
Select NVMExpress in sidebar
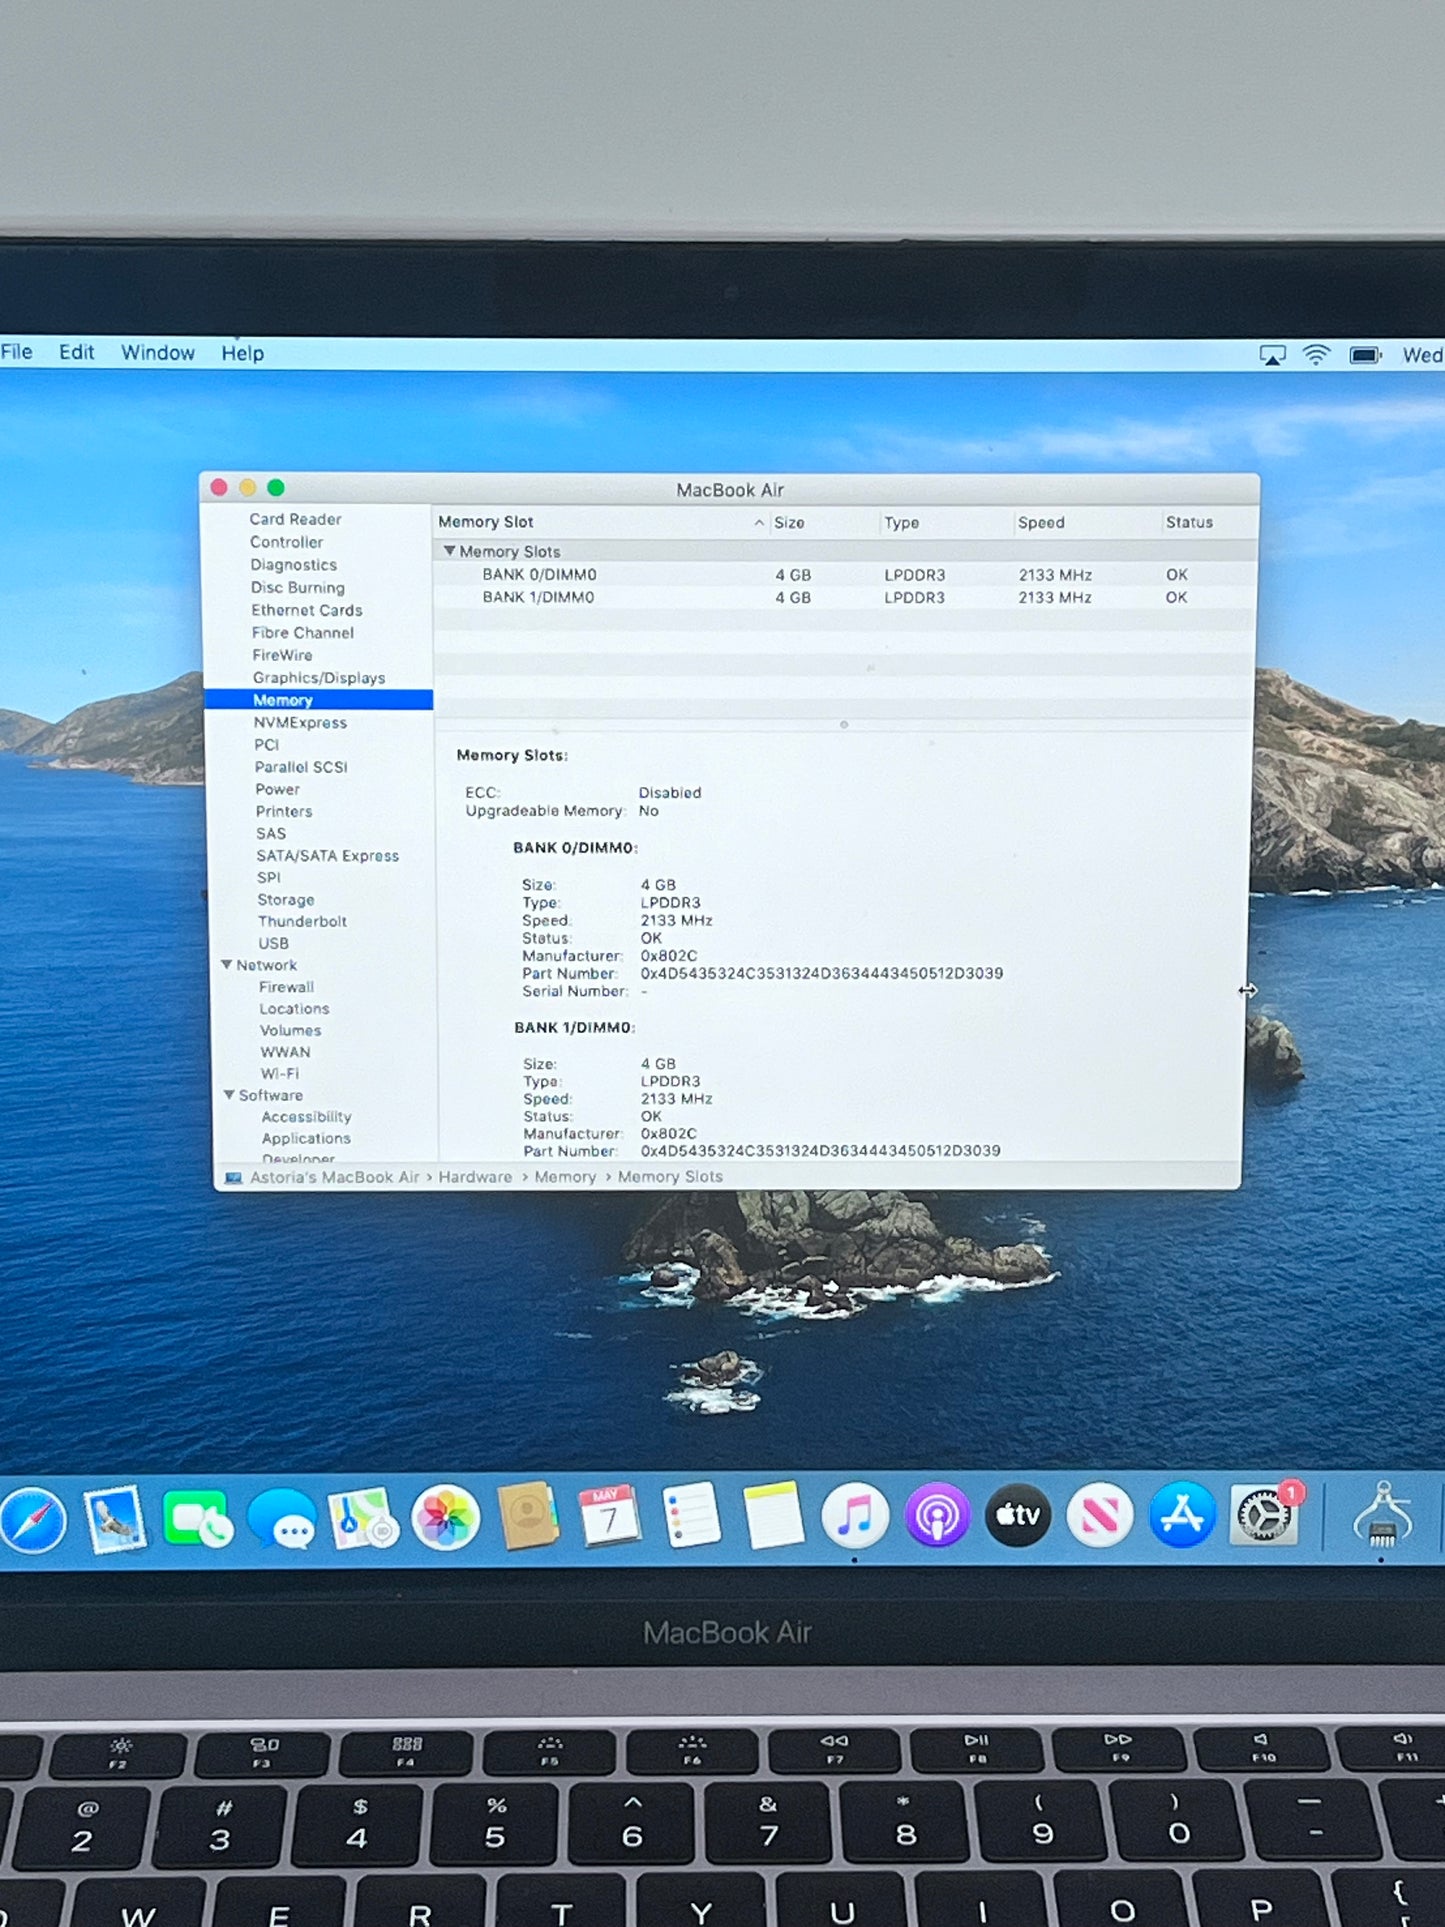pos(300,723)
